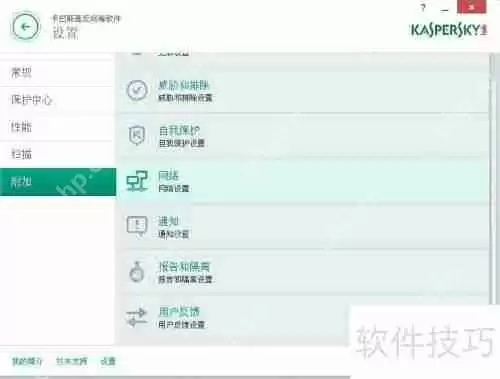Click the 通知 message bubble icon

(x=137, y=227)
